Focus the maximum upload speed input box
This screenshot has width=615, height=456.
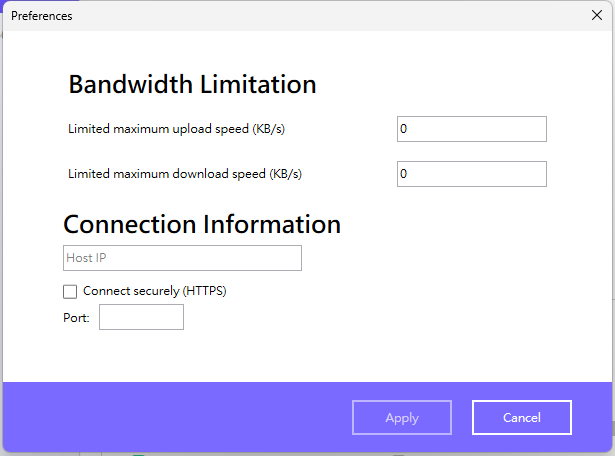click(471, 129)
